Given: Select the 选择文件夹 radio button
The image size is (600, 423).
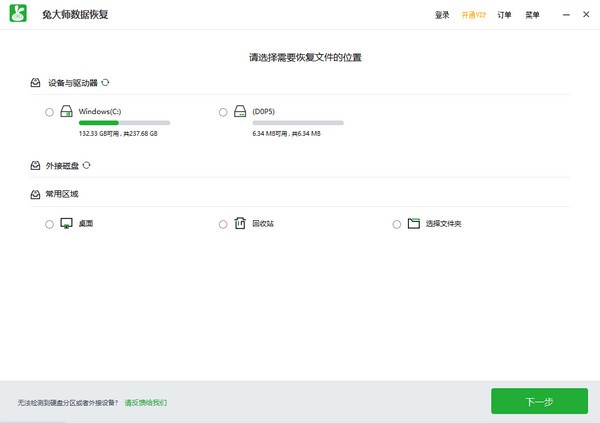Looking at the screenshot, I should (397, 224).
